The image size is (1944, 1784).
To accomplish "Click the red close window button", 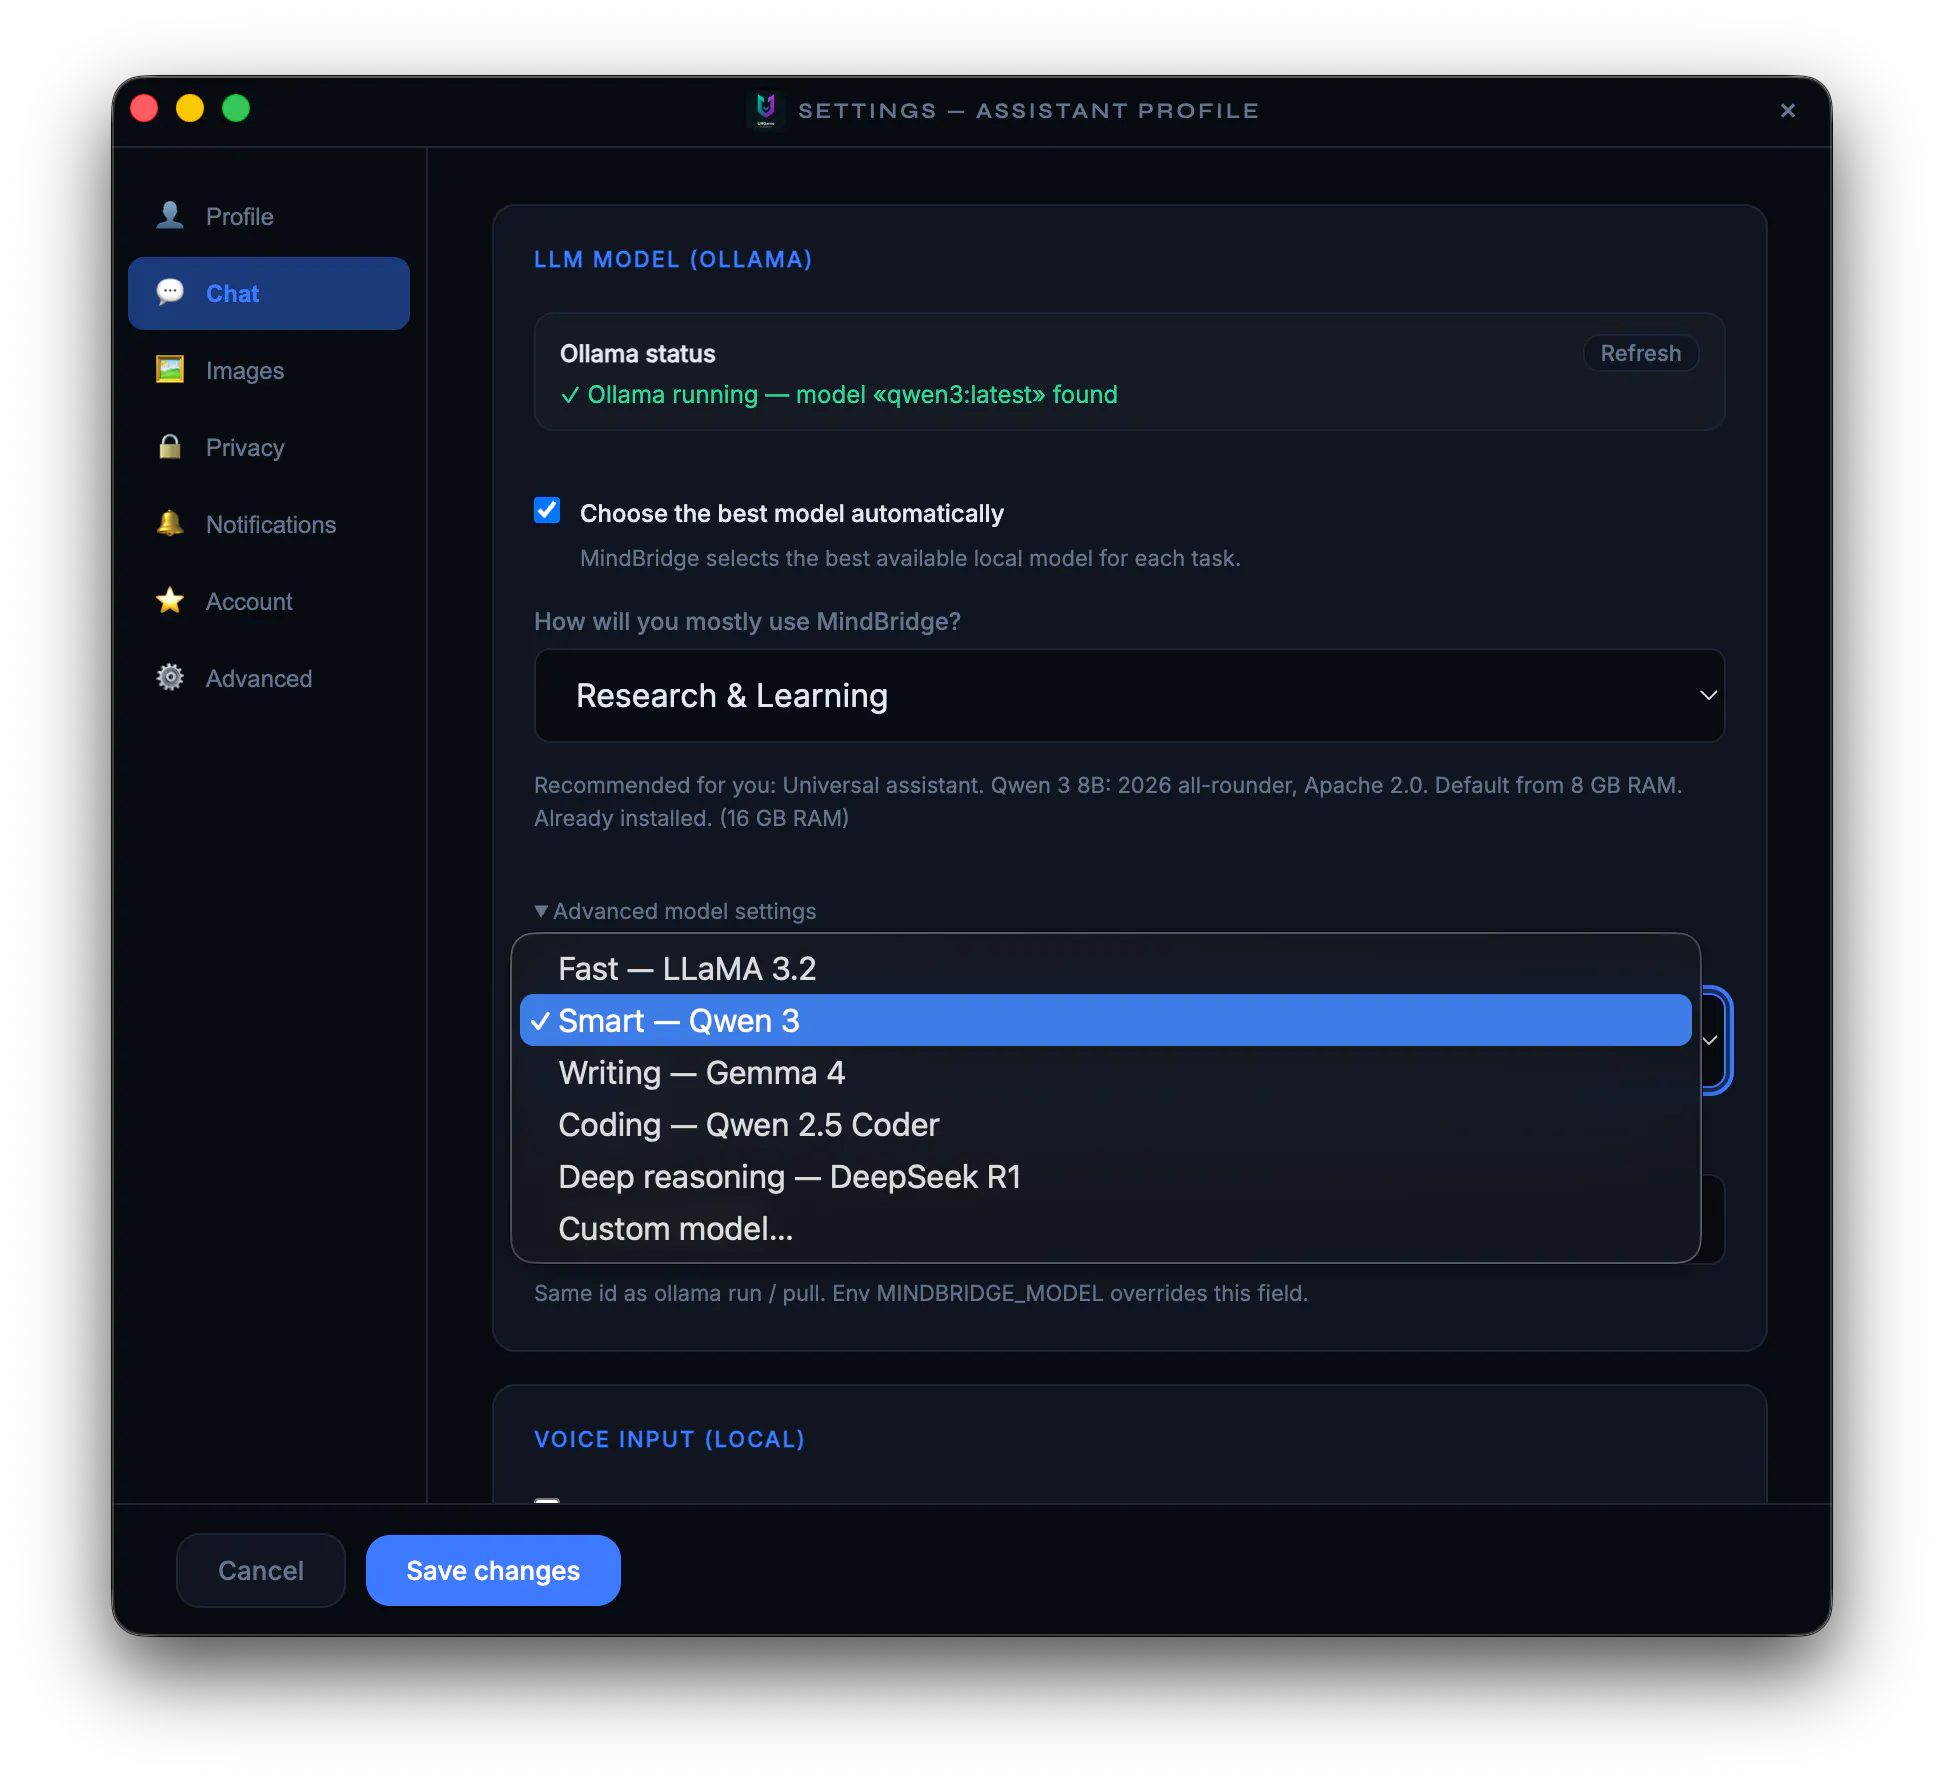I will point(144,108).
